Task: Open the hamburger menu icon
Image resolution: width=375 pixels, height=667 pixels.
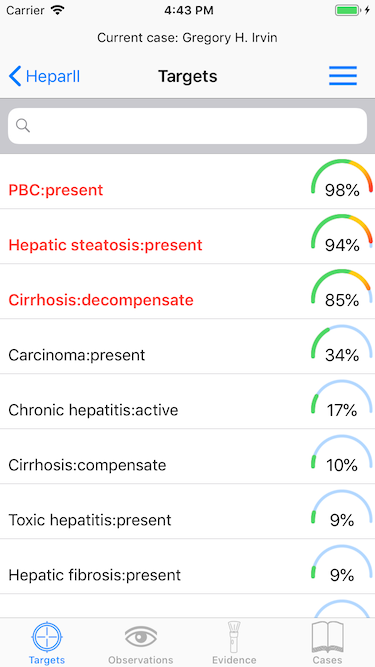Action: pos(343,76)
